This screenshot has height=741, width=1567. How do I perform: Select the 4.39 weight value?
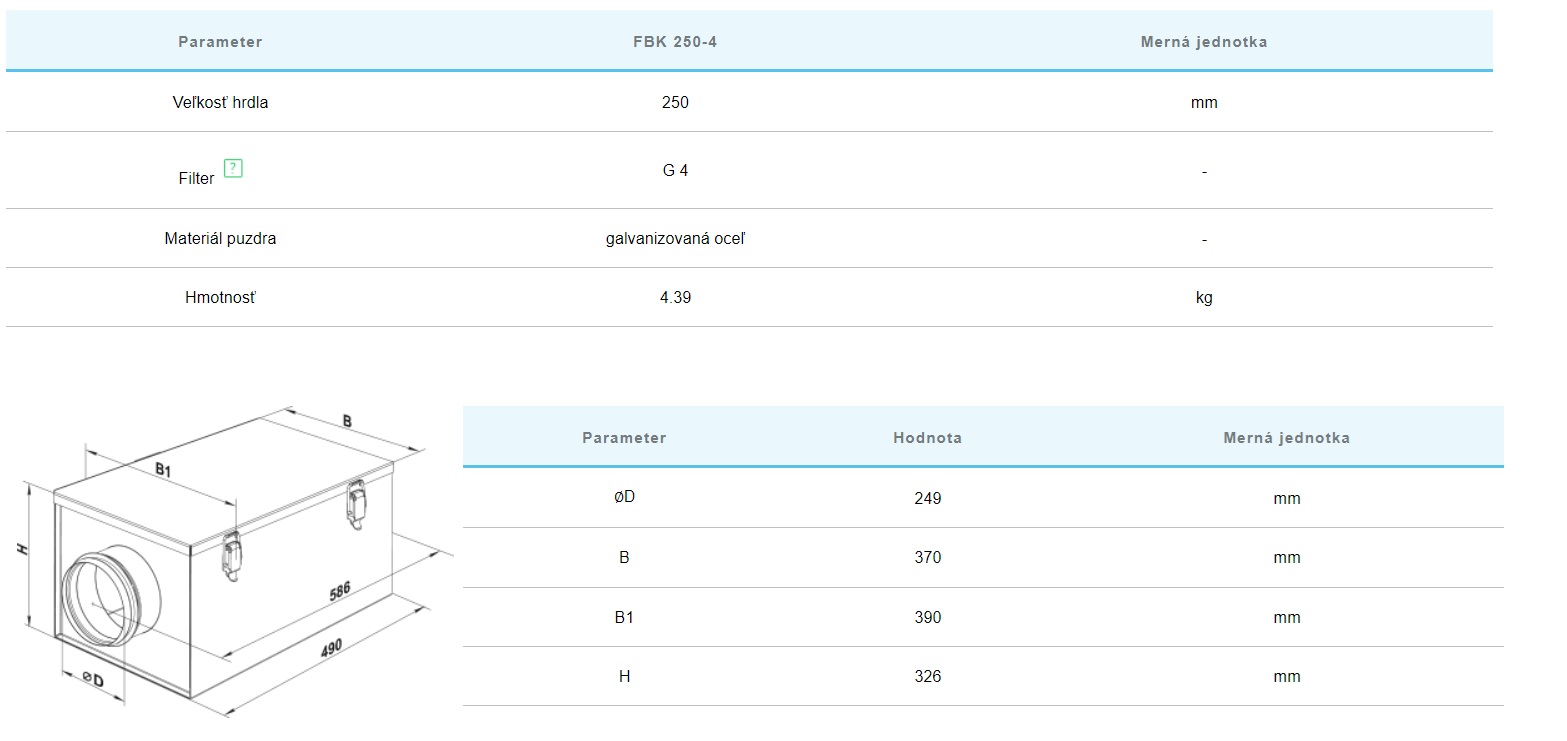675,297
